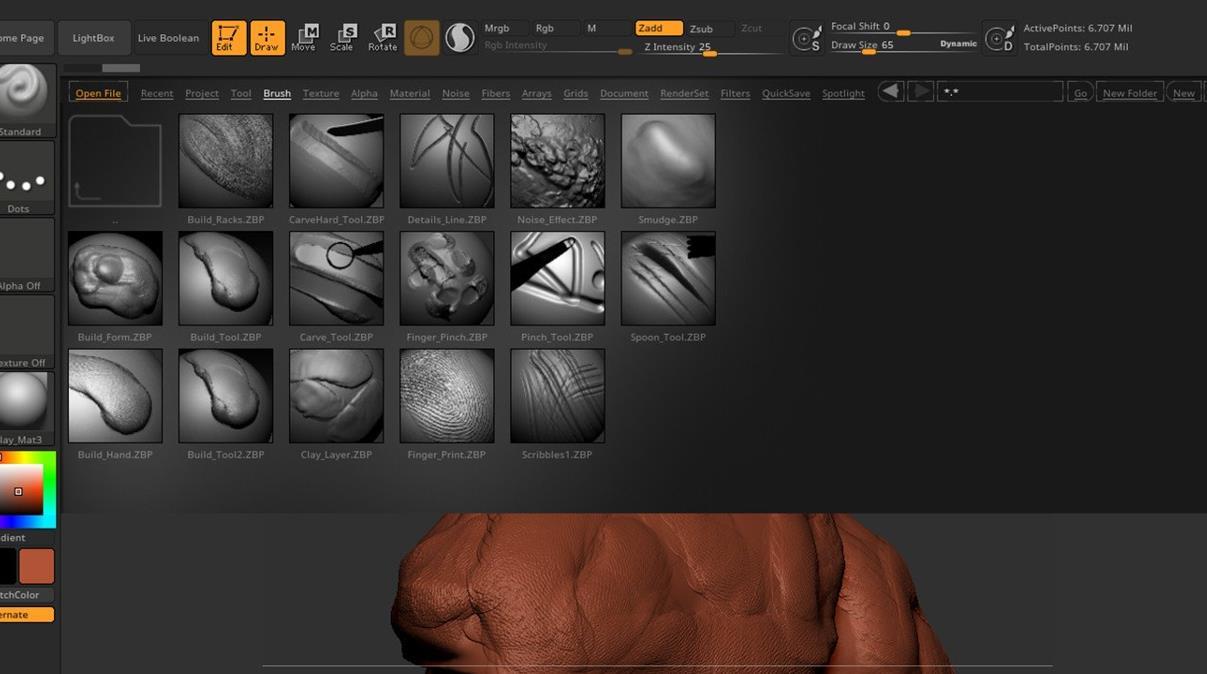The image size is (1207, 674).
Task: Toggle Zadd sculpting mode
Action: tap(658, 28)
